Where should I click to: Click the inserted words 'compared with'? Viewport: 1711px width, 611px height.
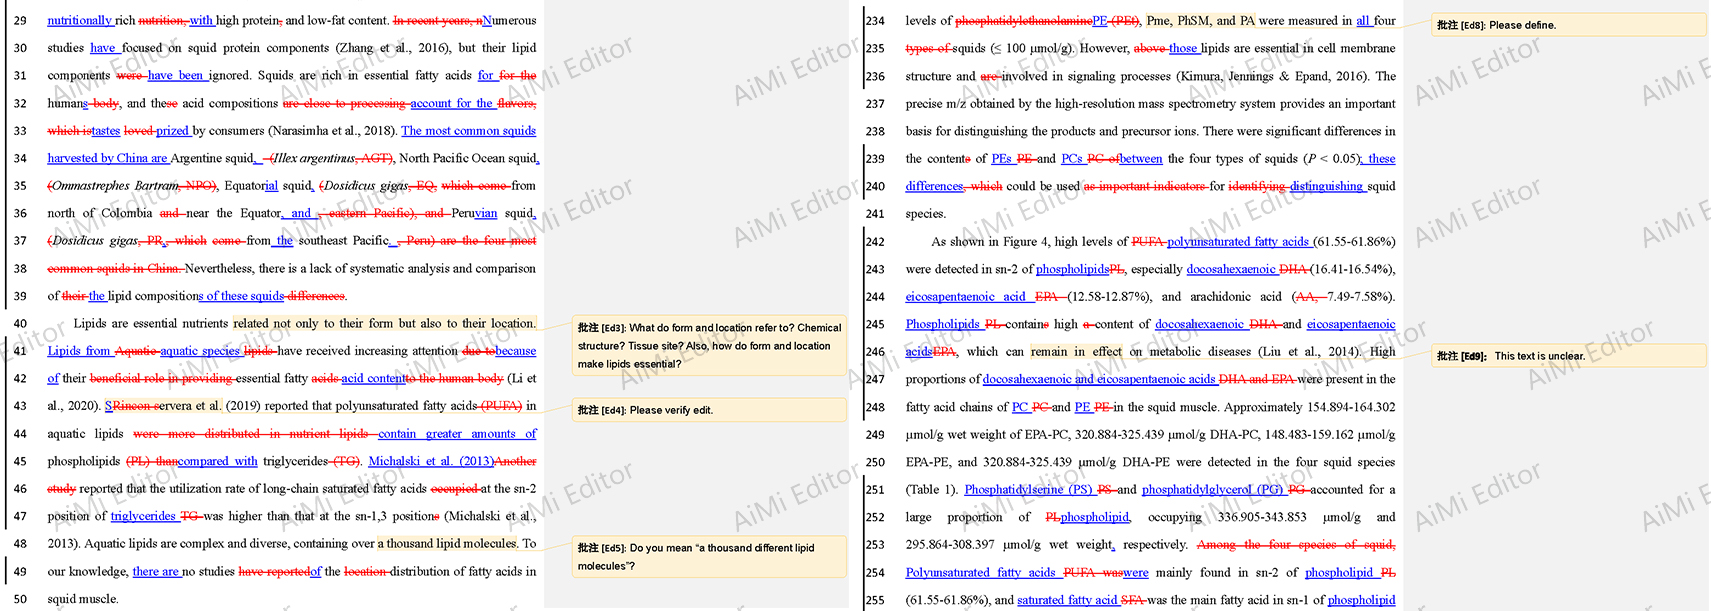(218, 461)
